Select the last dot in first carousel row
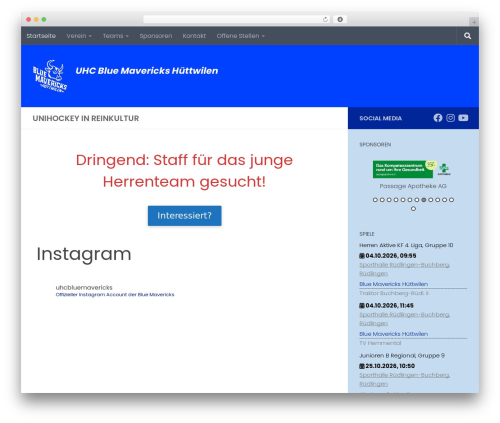The image size is (500, 423). [451, 200]
